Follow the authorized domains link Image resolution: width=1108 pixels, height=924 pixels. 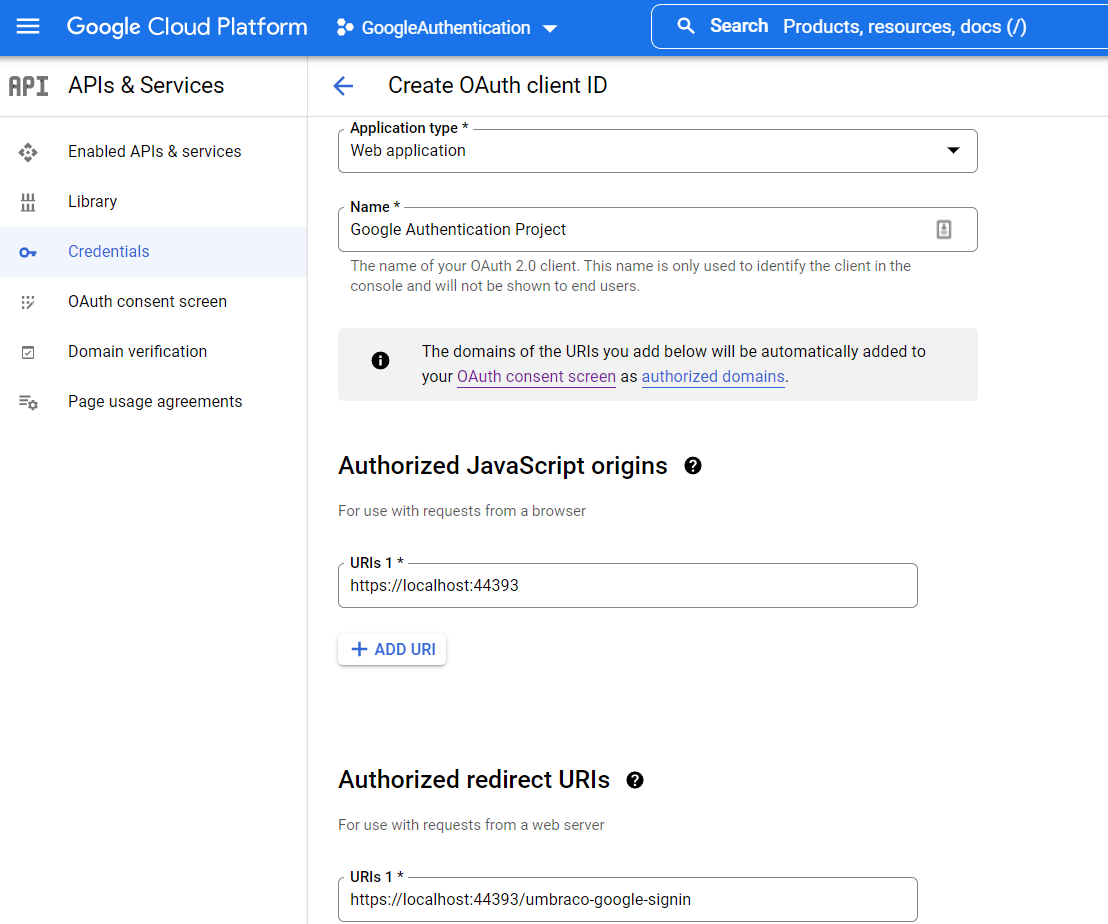pos(713,377)
